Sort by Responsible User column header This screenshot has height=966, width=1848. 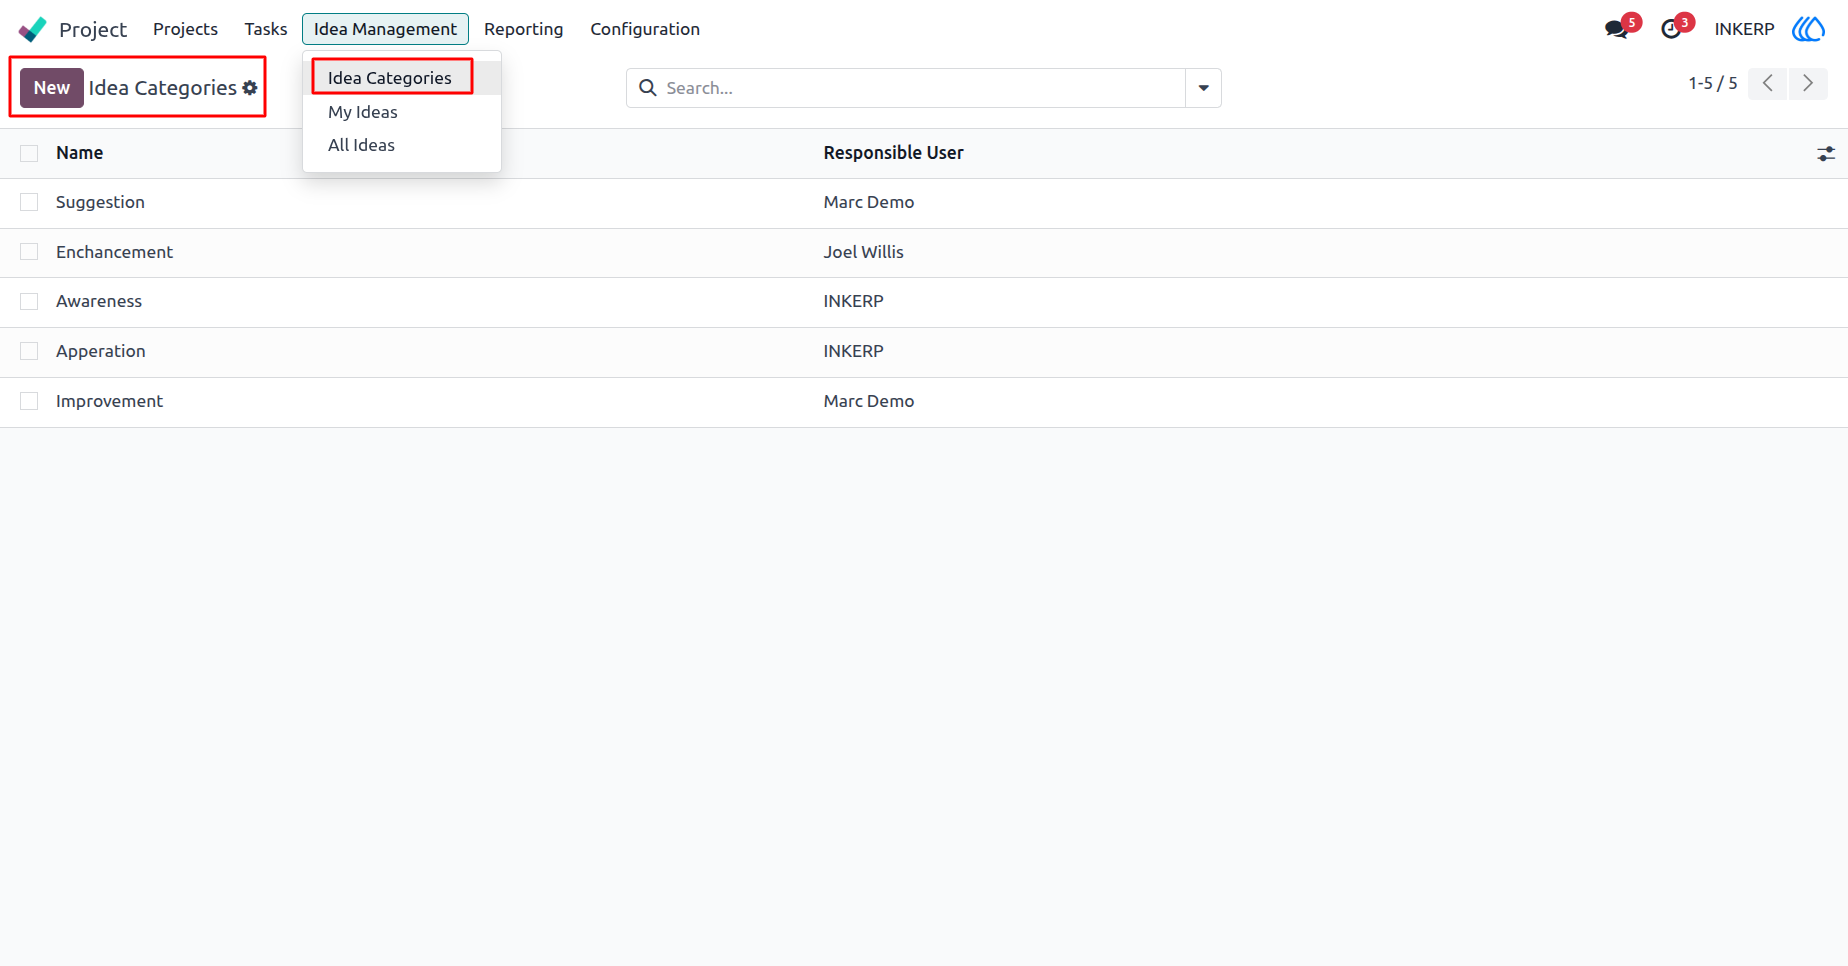point(894,153)
